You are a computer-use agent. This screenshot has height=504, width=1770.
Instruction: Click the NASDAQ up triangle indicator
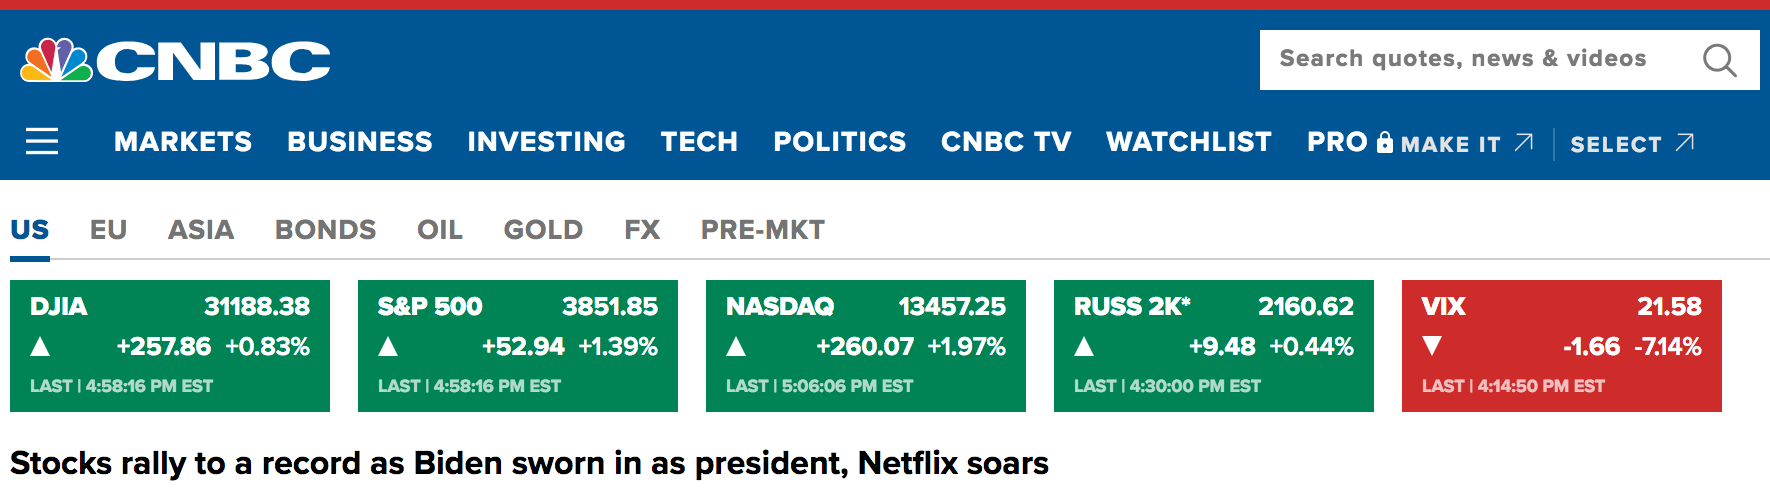point(736,347)
